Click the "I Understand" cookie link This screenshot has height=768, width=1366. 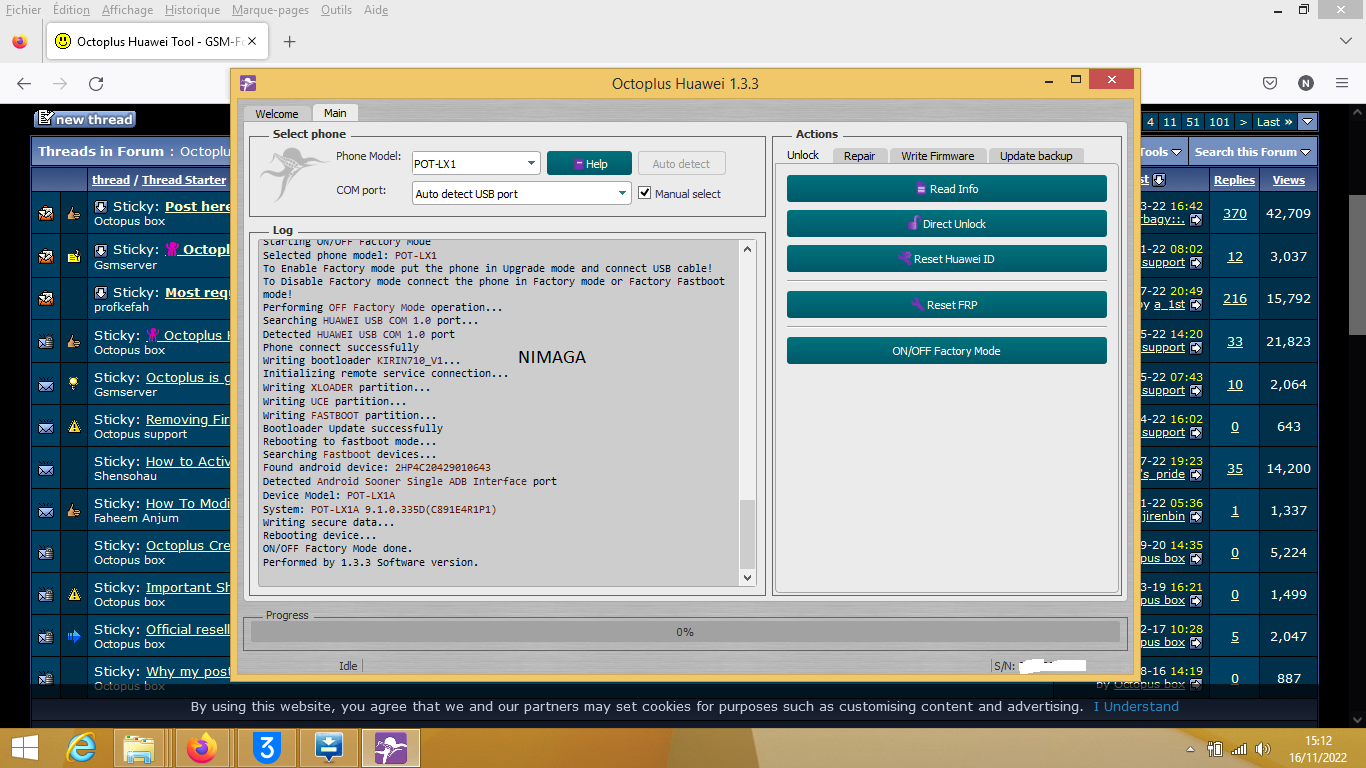[1136, 706]
